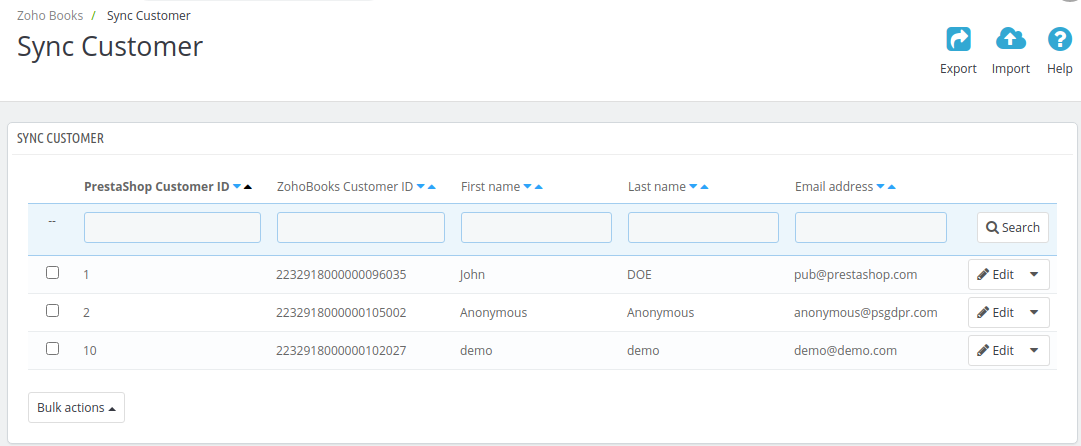Click the Search button
Screen dimensions: 1081x446
(1013, 227)
